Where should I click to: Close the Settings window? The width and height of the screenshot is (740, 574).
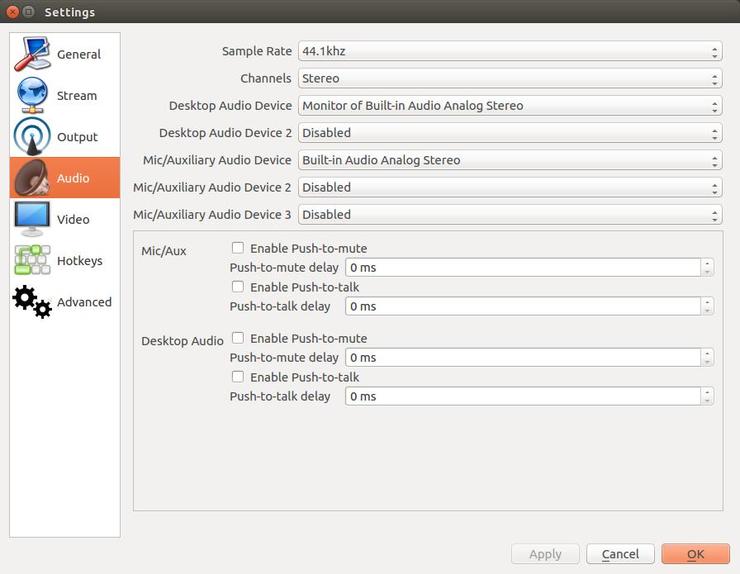(13, 12)
